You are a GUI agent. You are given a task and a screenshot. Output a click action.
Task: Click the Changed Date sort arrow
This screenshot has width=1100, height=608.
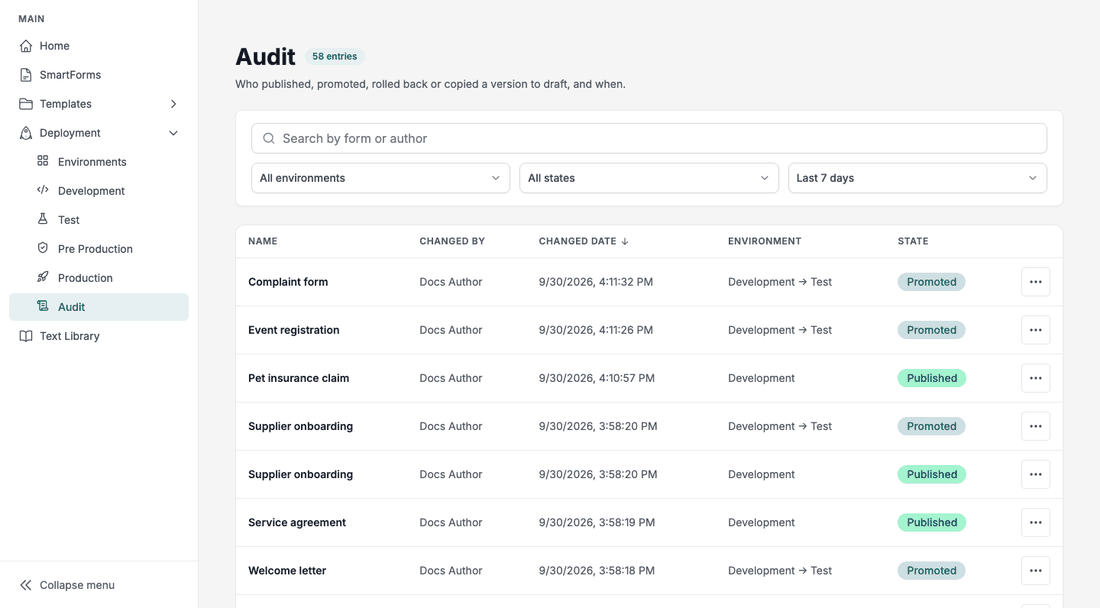pyautogui.click(x=624, y=241)
